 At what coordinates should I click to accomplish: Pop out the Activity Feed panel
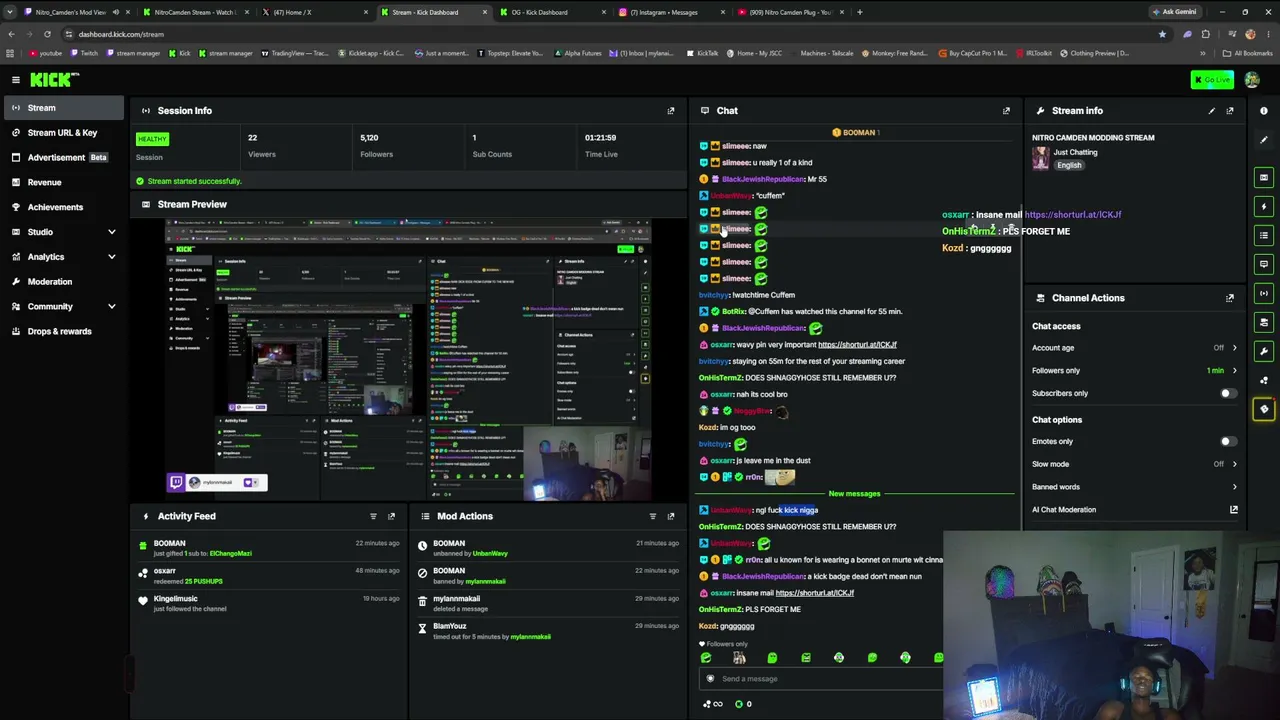(391, 516)
